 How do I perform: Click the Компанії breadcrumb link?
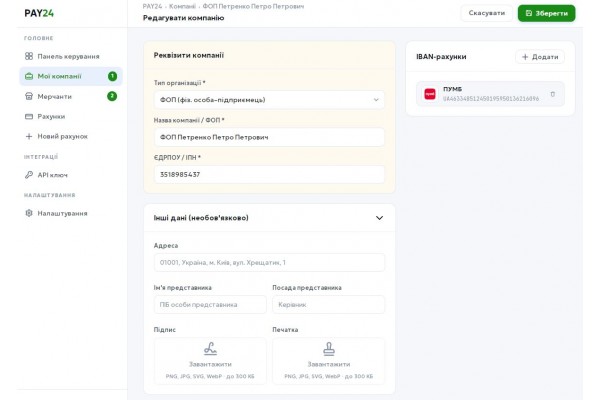pos(182,6)
